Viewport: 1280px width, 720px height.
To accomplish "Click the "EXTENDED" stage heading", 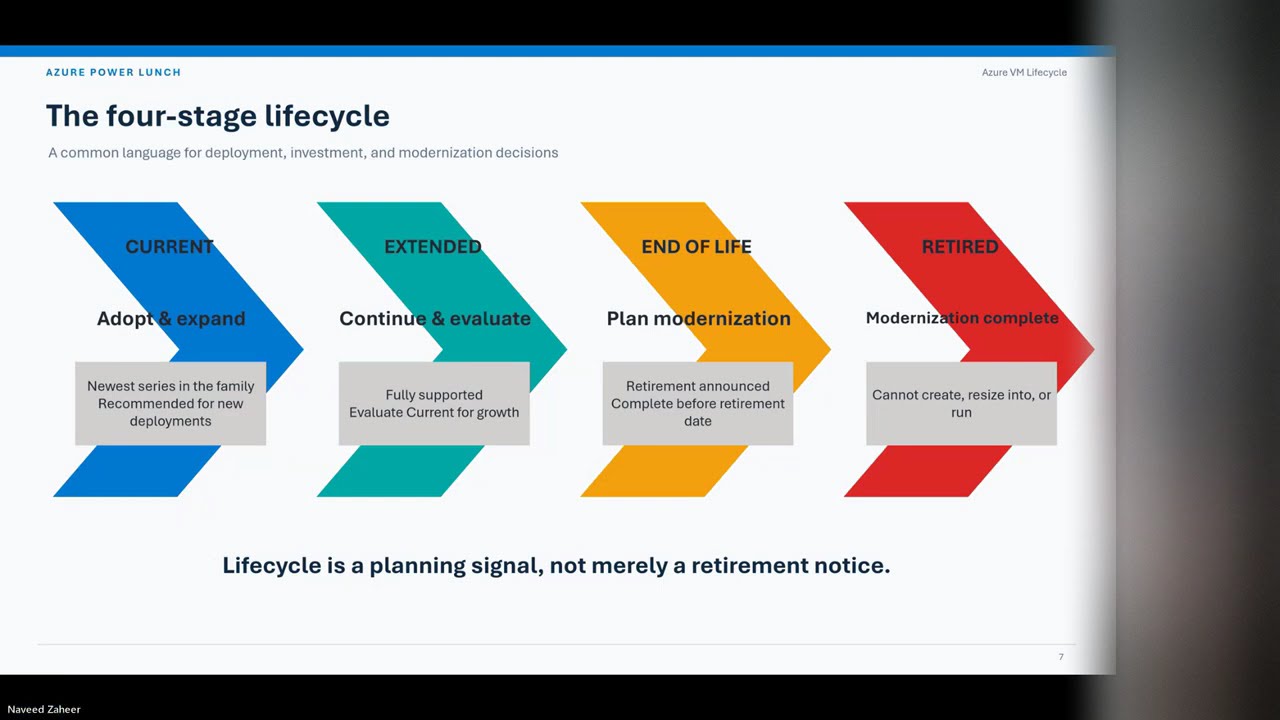I will pyautogui.click(x=433, y=246).
